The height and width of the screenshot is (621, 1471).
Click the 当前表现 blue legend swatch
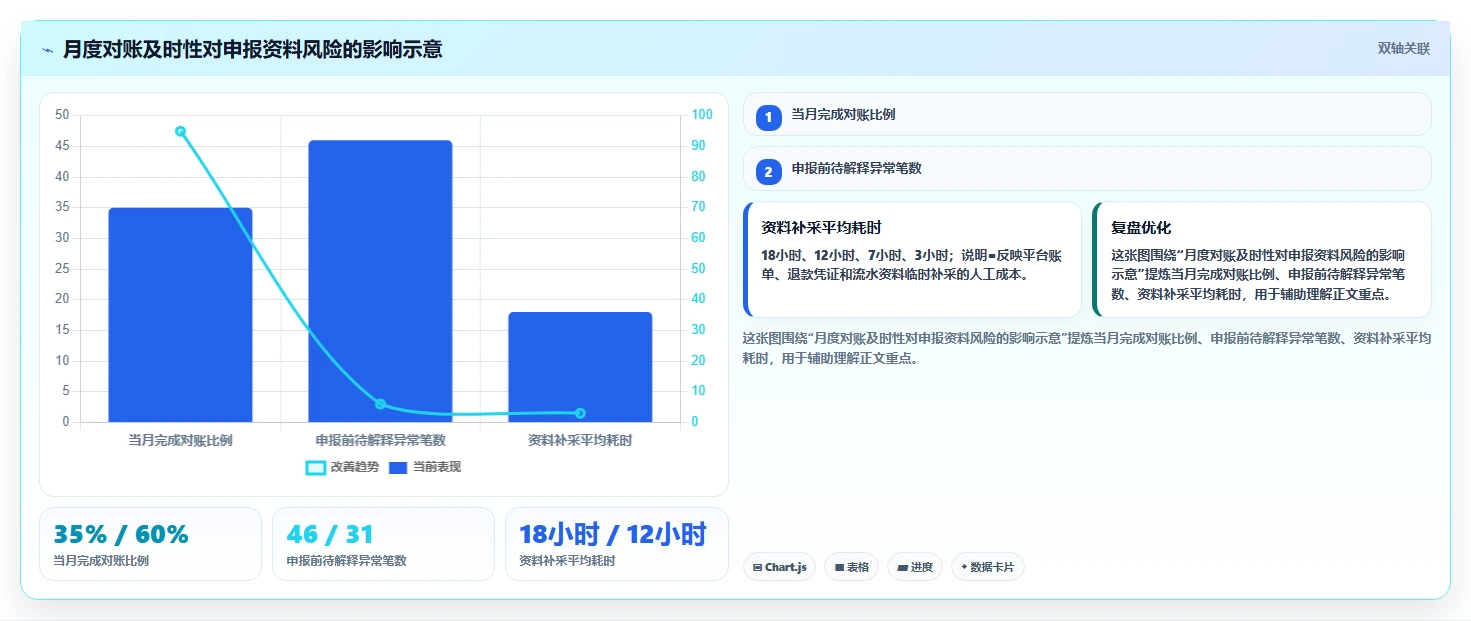(x=398, y=467)
